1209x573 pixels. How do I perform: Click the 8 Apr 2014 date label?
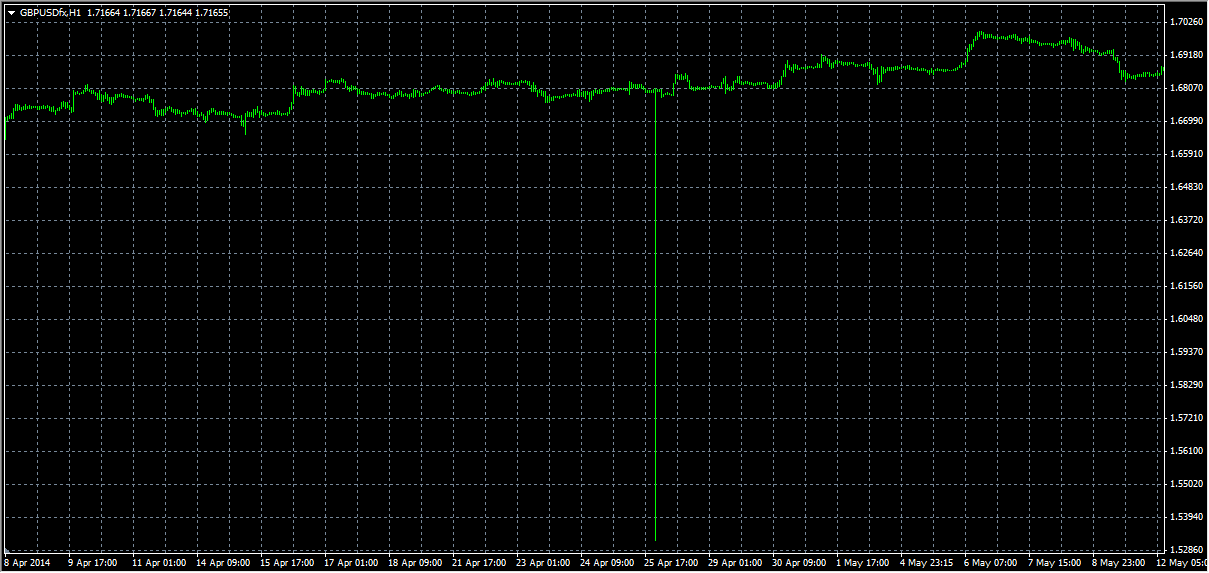26,563
